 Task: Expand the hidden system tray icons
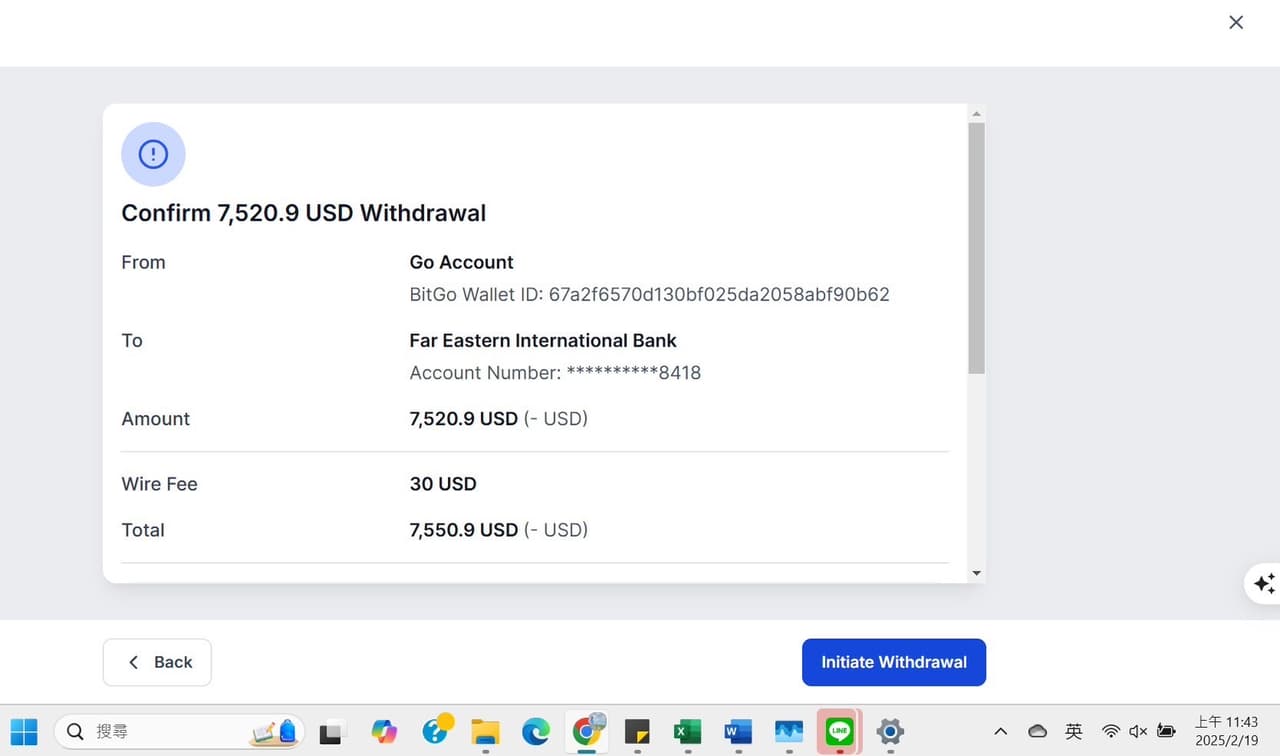[x=1000, y=732]
